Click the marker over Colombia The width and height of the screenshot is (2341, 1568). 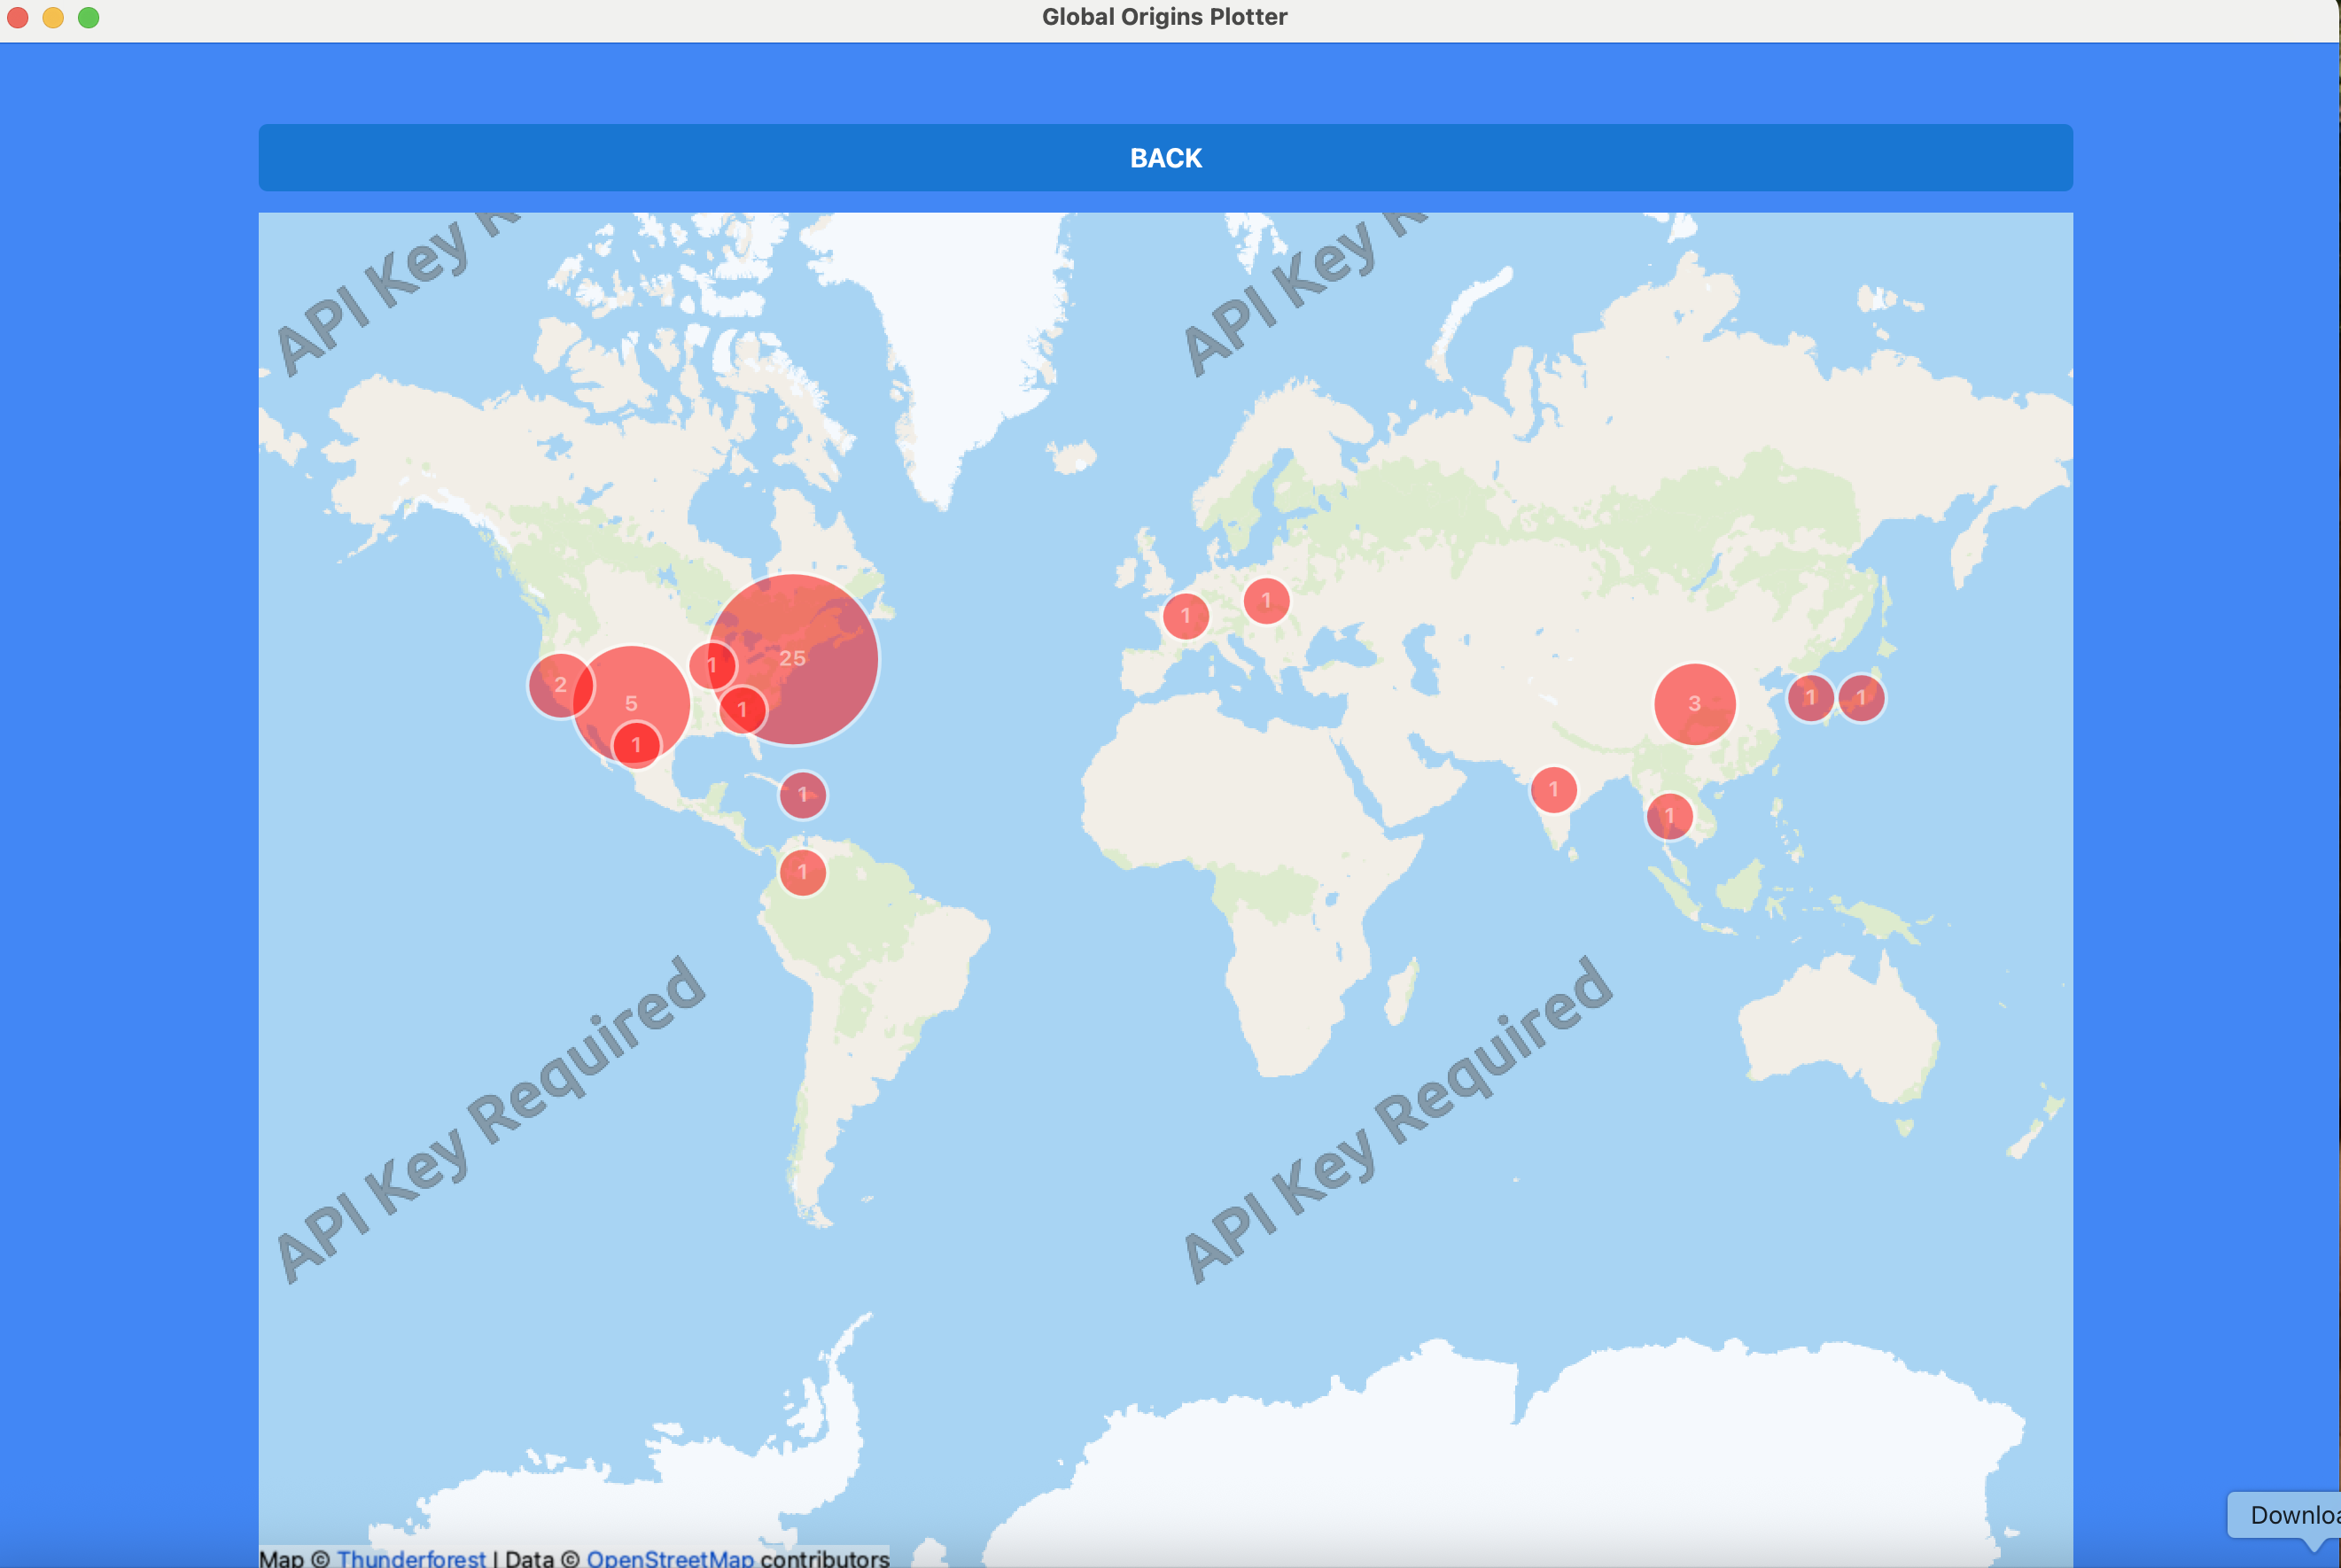802,873
